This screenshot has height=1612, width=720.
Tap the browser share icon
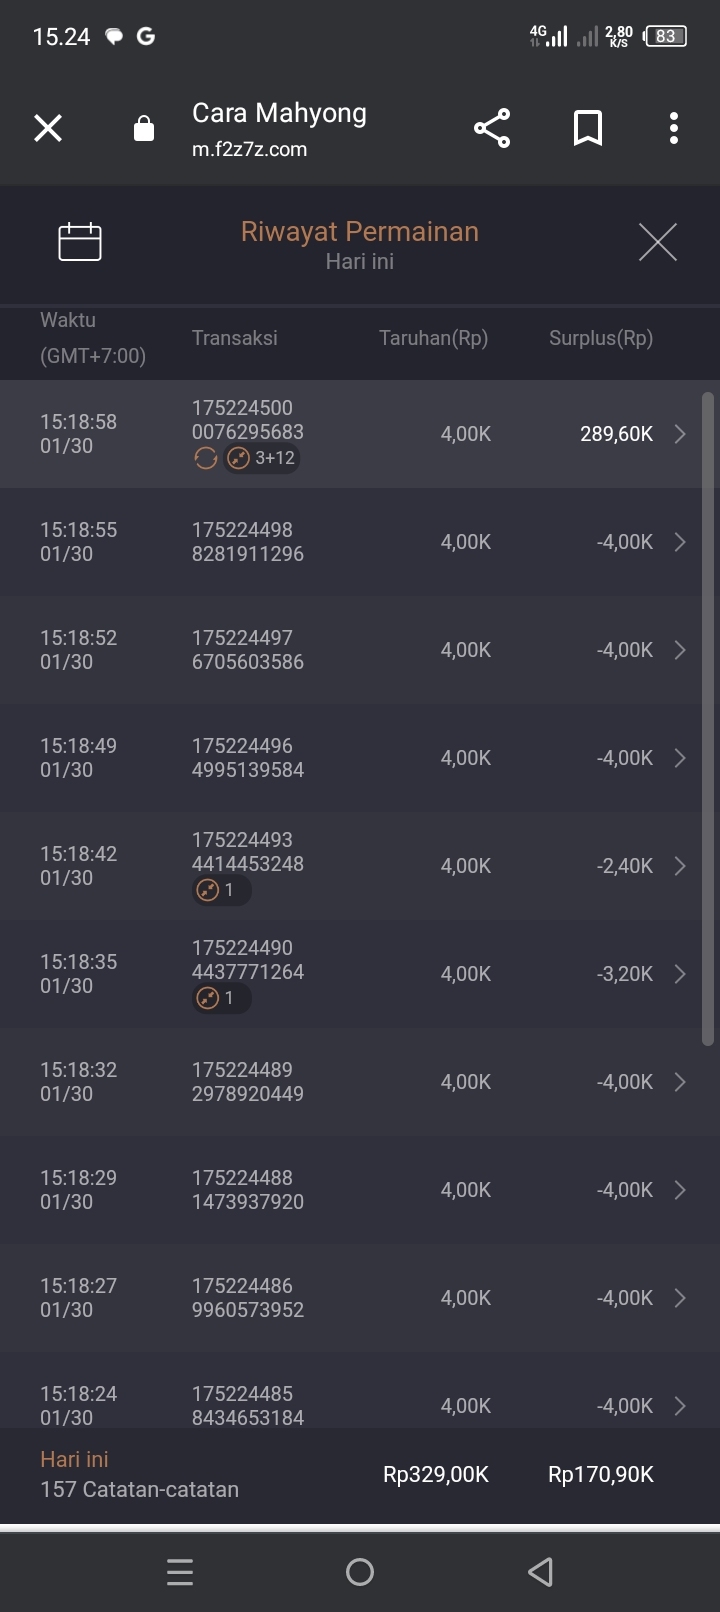491,128
